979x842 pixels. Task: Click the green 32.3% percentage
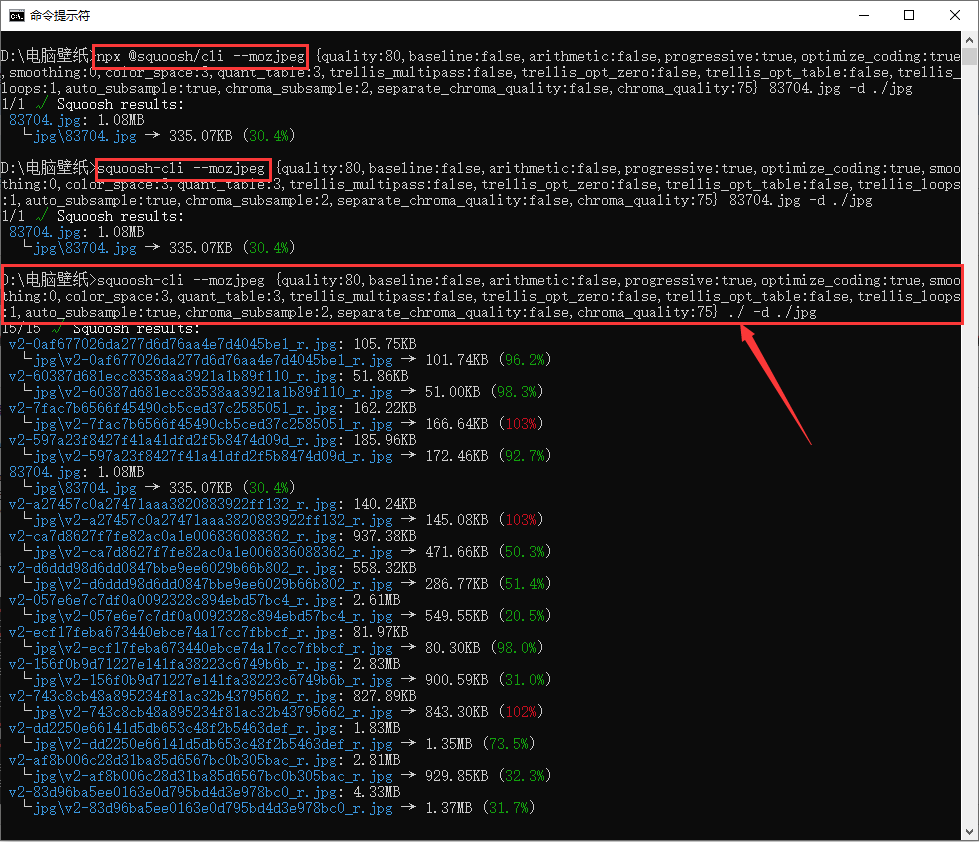coord(524,775)
